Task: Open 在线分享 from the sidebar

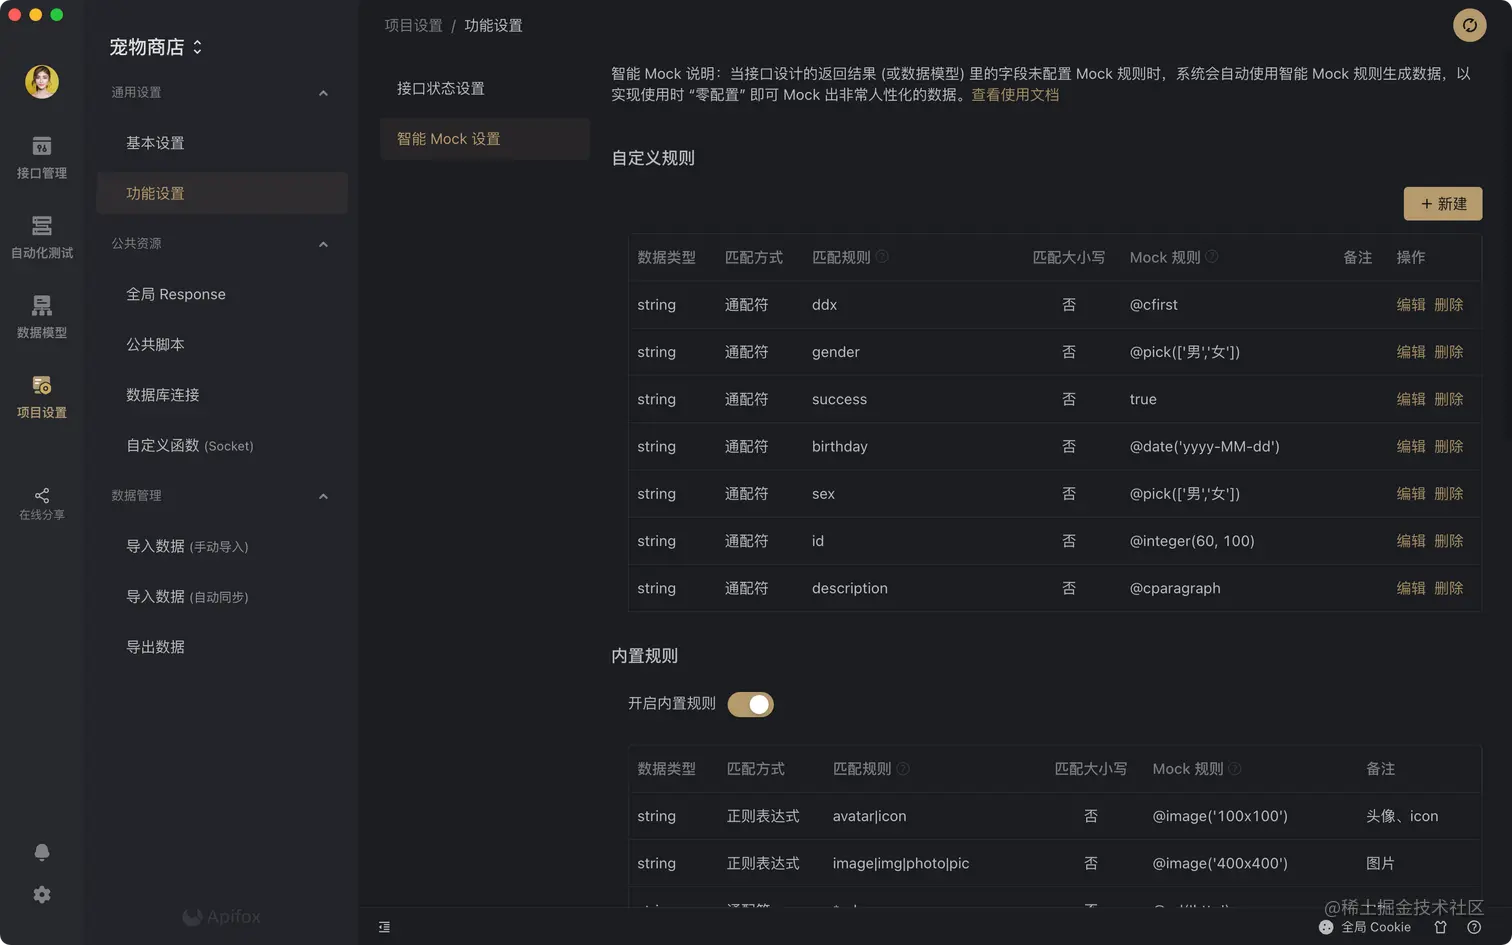Action: point(41,505)
